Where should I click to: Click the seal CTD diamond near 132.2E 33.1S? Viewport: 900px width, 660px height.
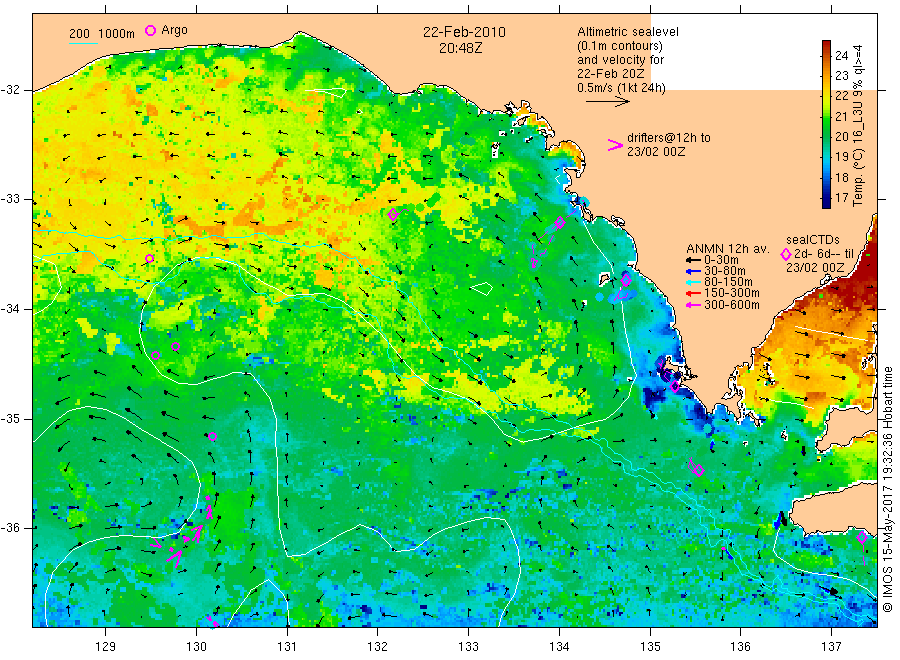click(393, 215)
